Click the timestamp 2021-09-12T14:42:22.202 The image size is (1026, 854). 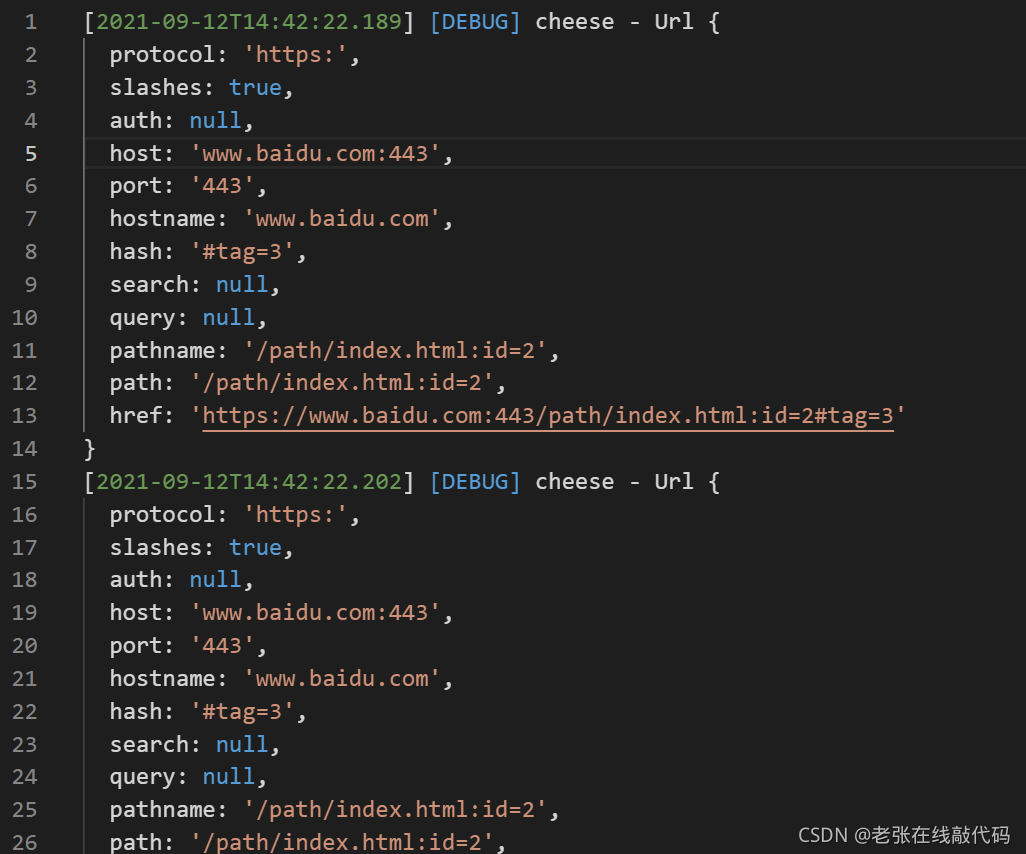(249, 482)
